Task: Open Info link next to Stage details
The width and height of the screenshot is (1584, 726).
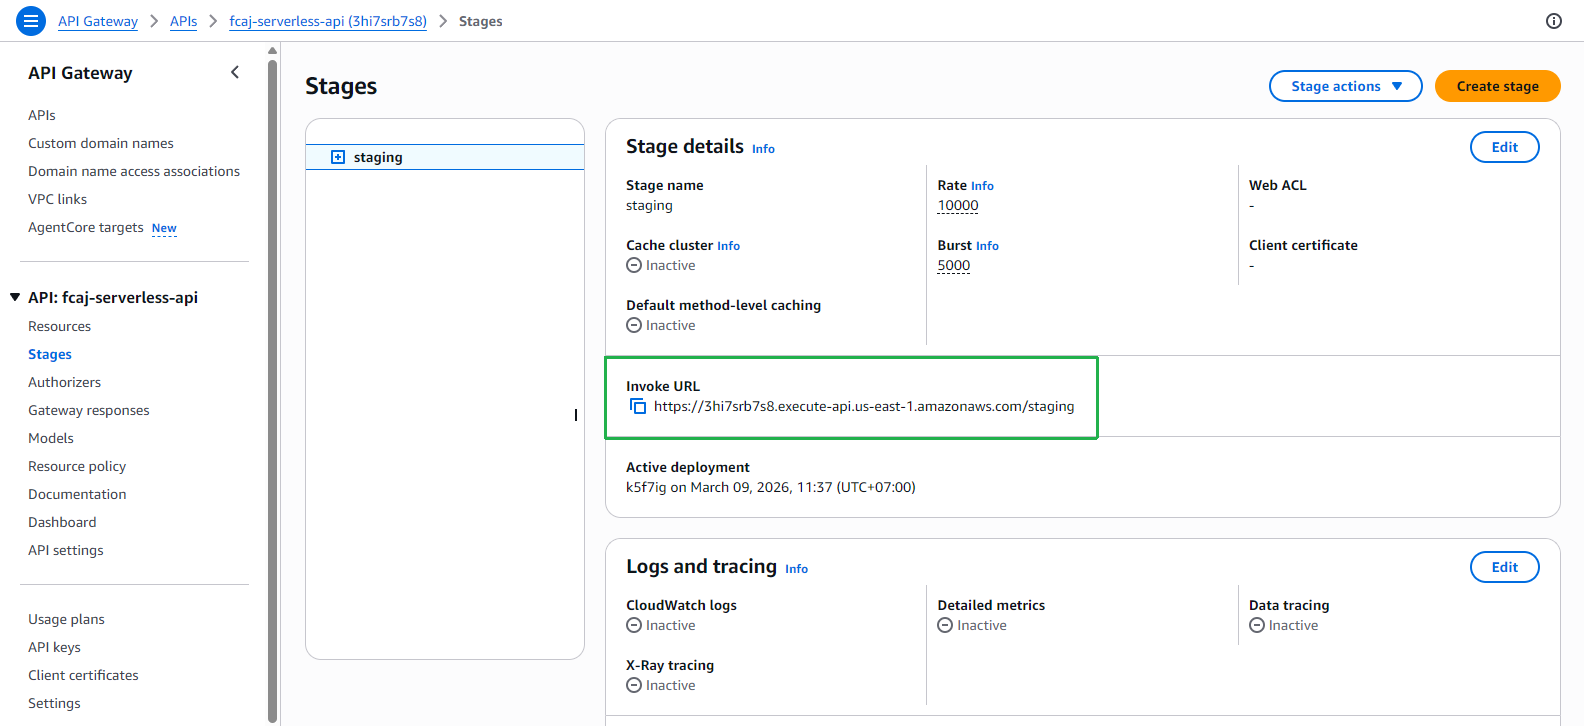Action: pyautogui.click(x=763, y=149)
